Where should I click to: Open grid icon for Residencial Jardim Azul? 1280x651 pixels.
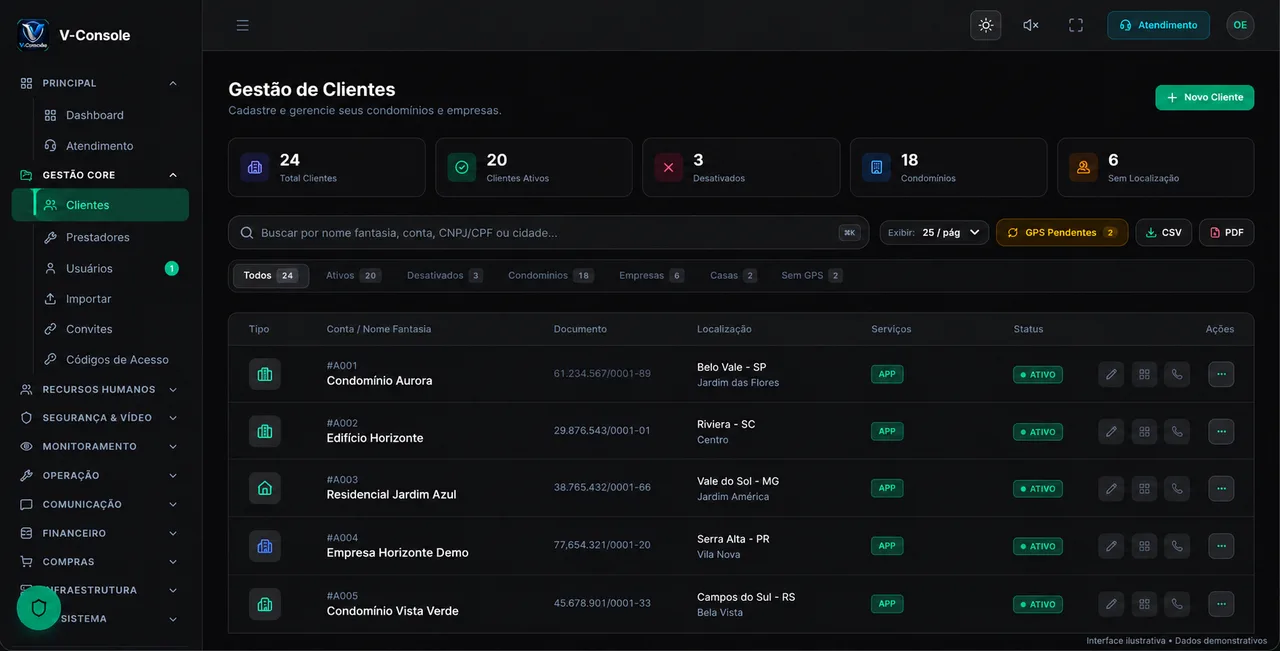1144,489
